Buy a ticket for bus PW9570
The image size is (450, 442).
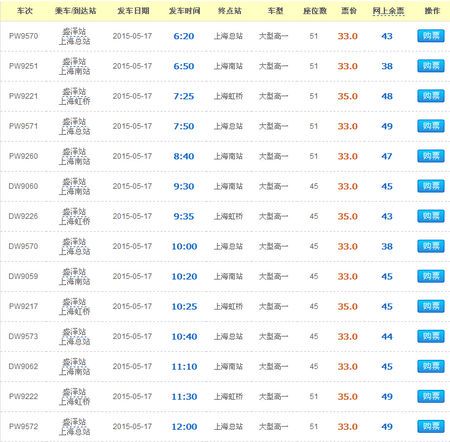431,36
